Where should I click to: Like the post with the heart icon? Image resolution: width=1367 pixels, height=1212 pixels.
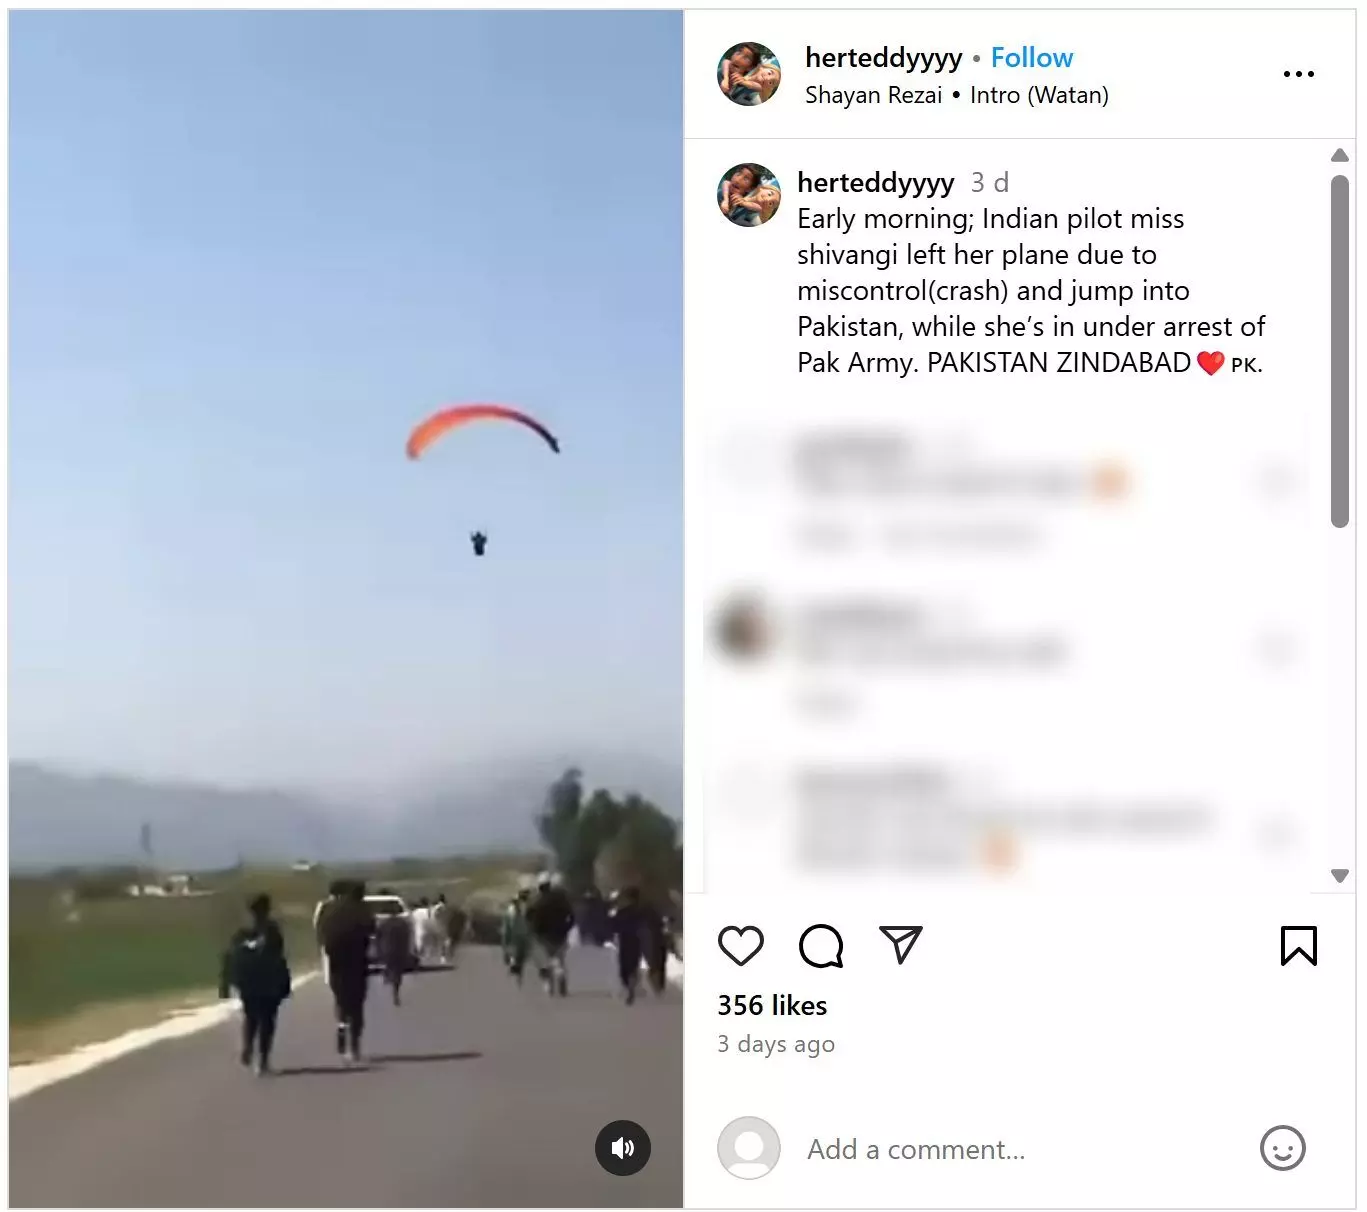pyautogui.click(x=740, y=946)
